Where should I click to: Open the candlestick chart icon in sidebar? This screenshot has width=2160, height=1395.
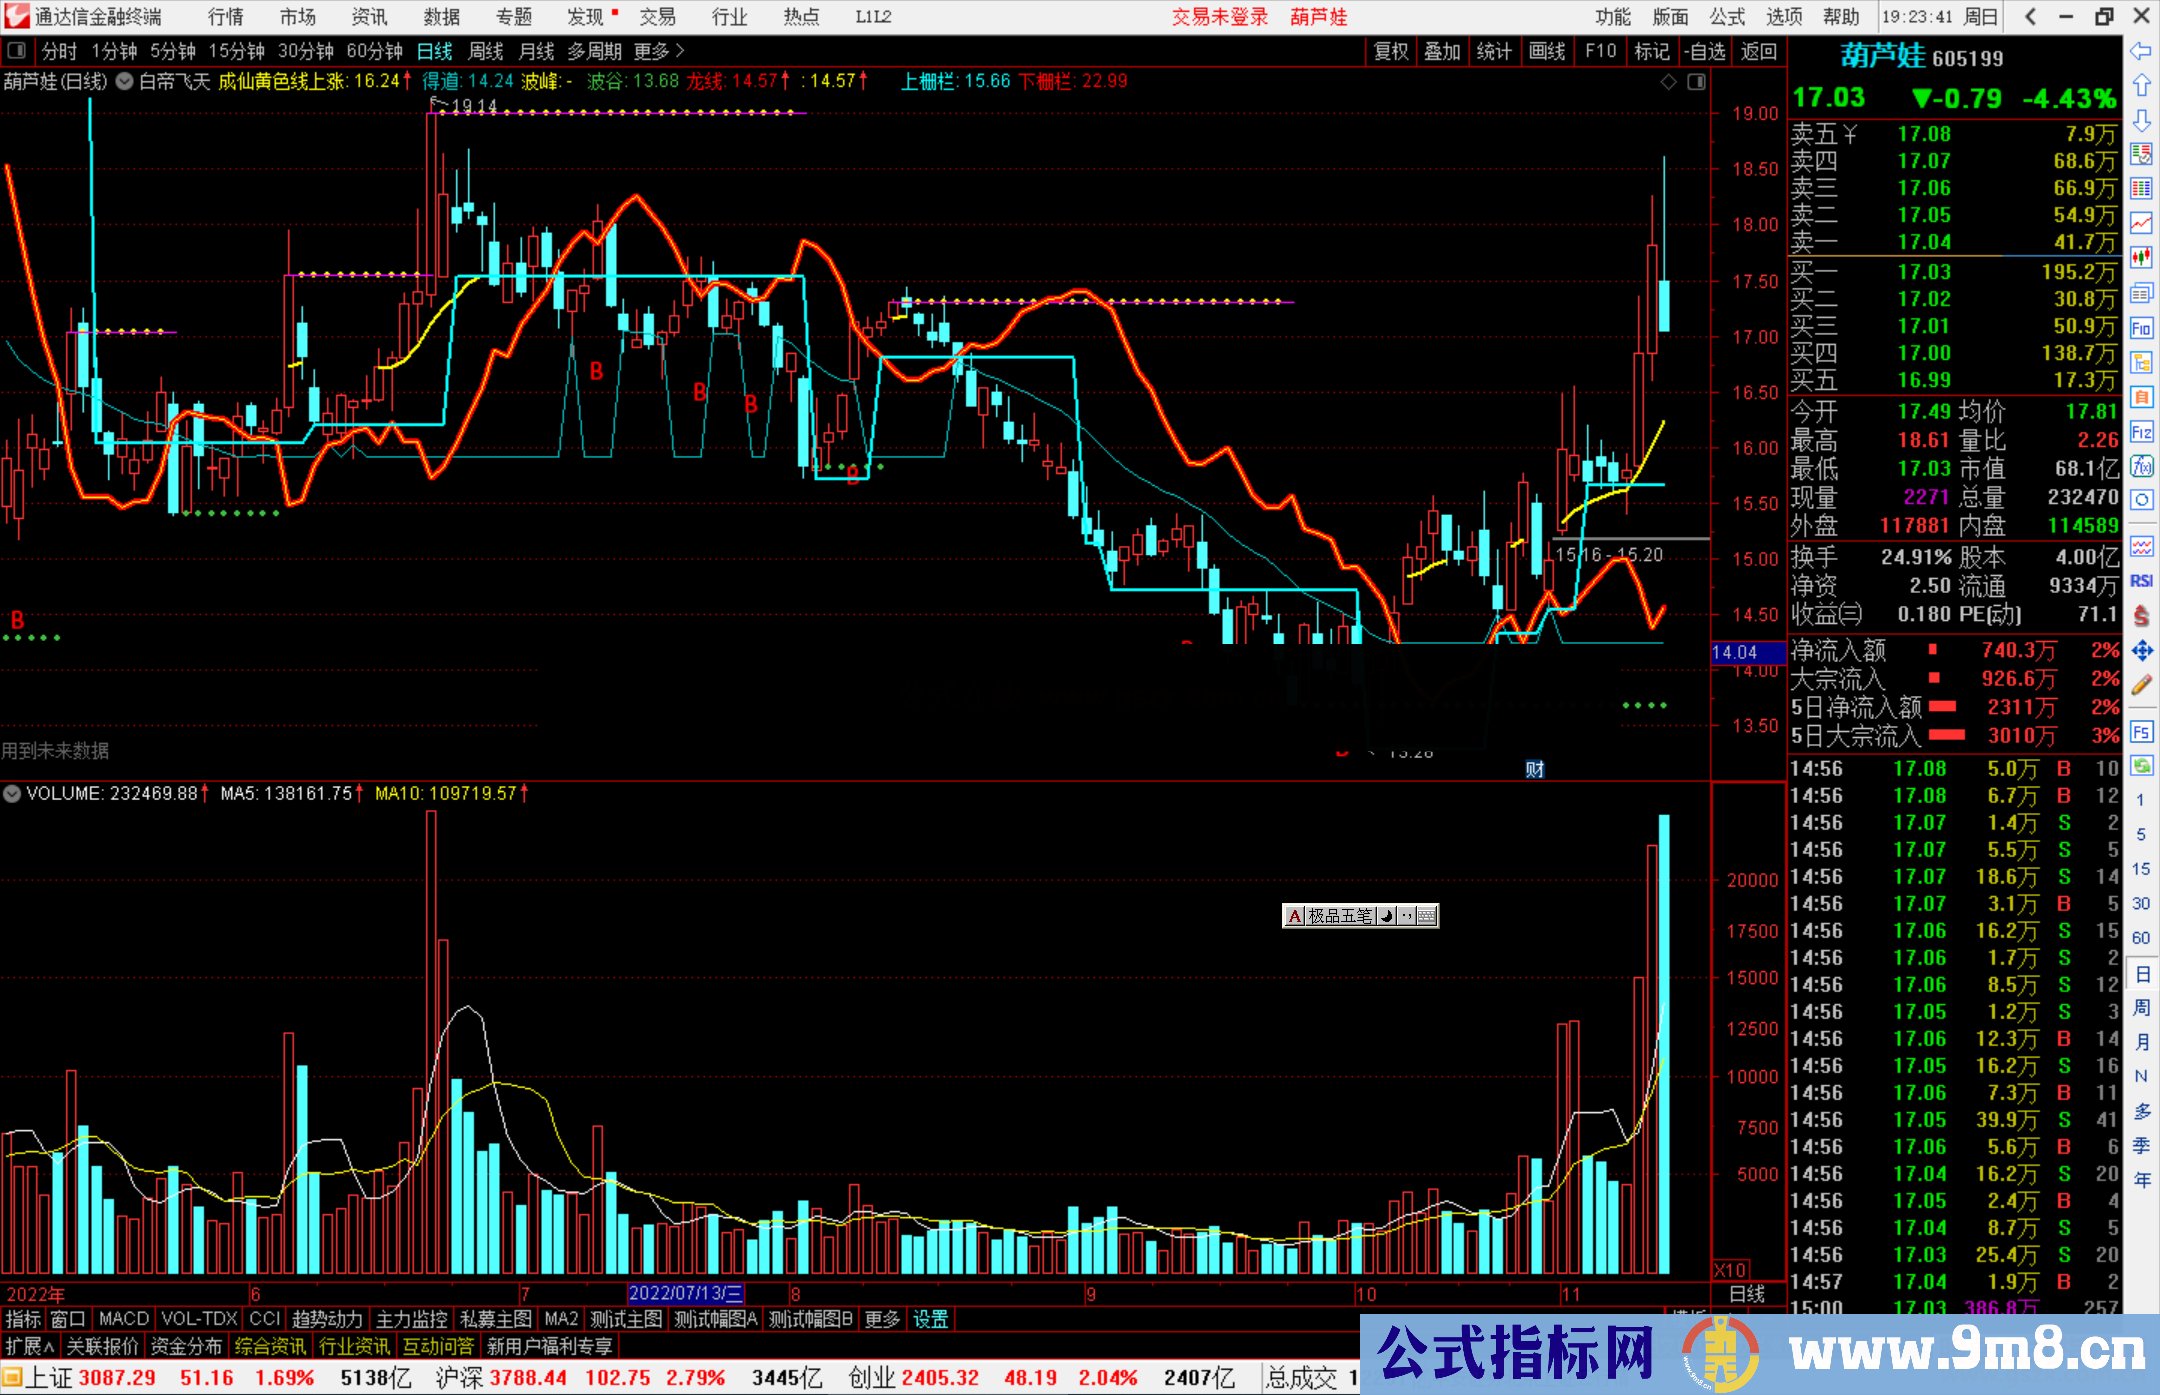2141,257
